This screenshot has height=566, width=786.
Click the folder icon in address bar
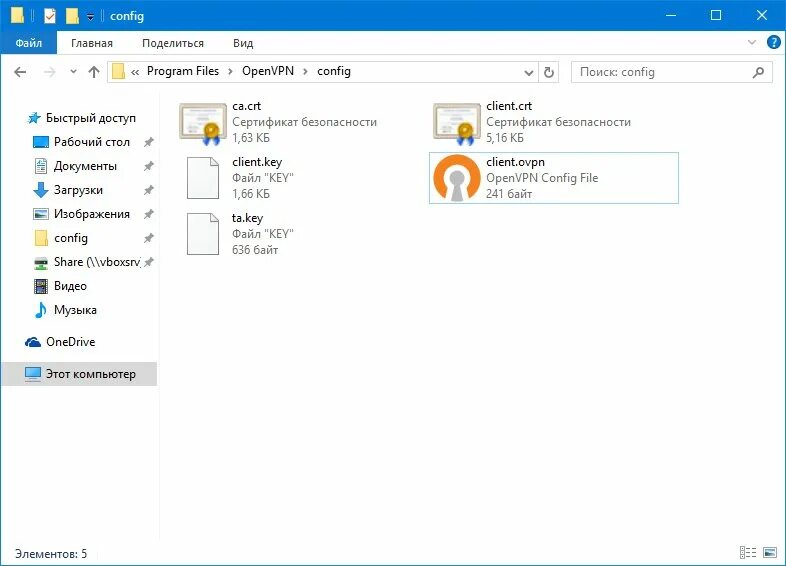[x=118, y=72]
